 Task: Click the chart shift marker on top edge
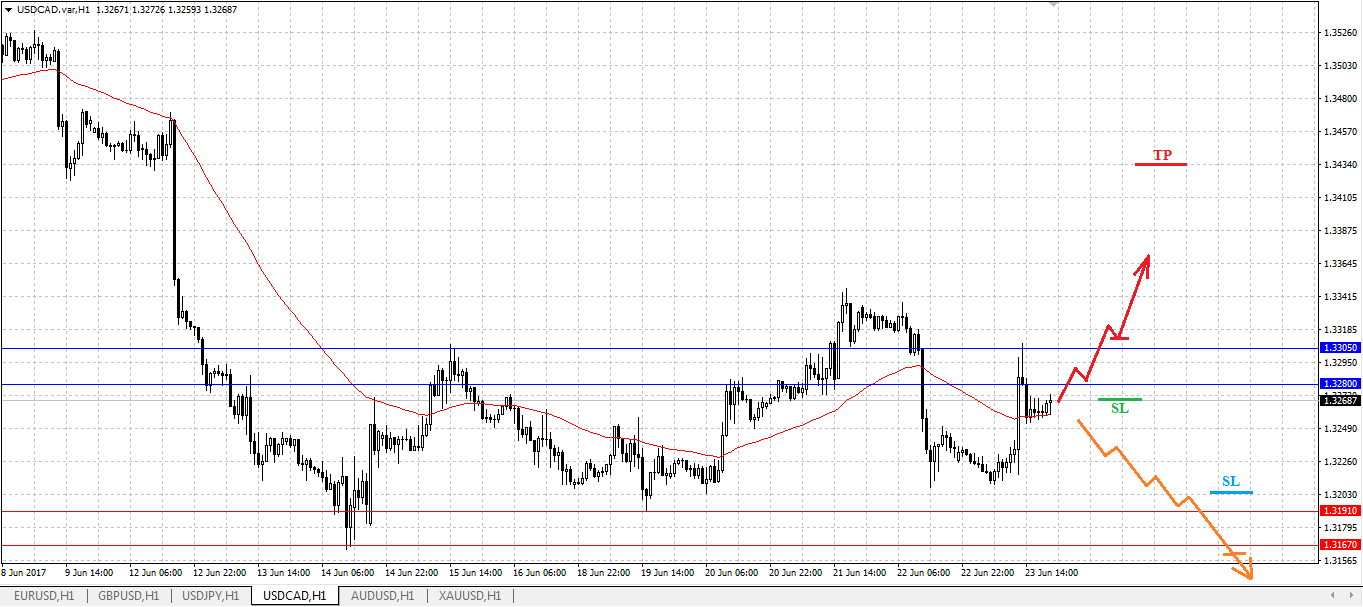tap(1053, 4)
